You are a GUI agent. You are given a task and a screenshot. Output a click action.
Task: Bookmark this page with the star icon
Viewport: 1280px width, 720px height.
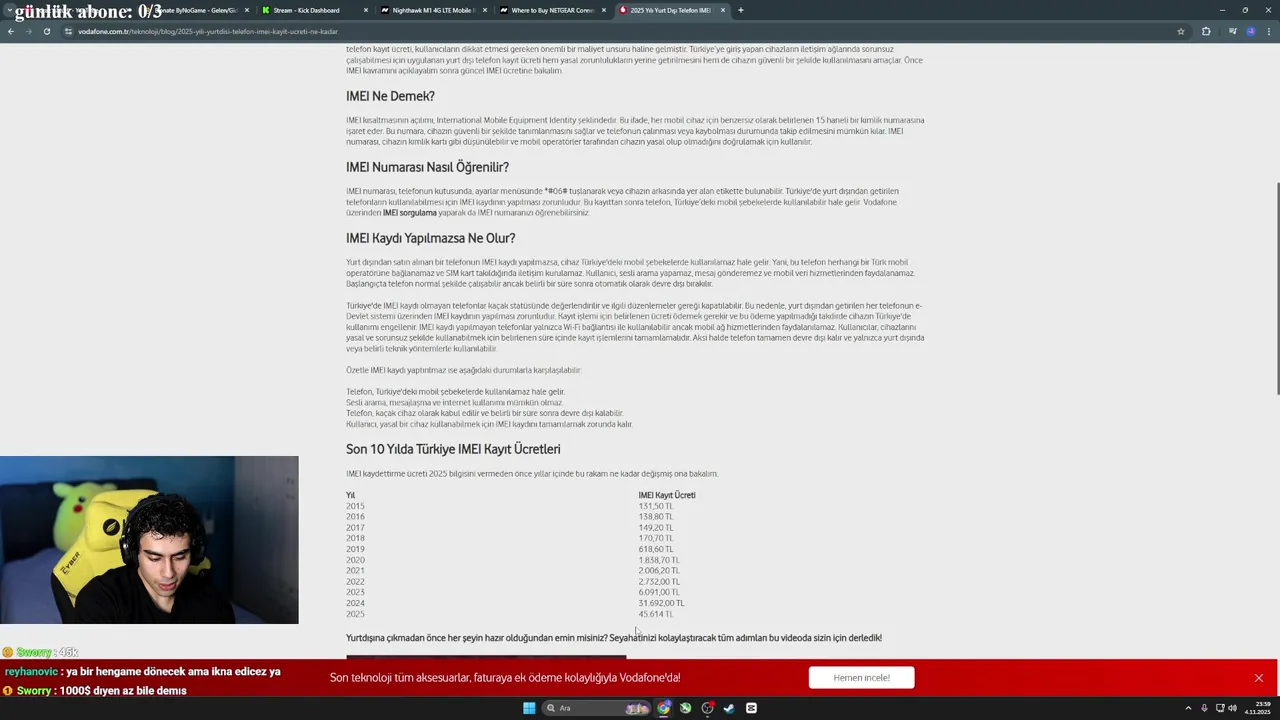pyautogui.click(x=1181, y=31)
